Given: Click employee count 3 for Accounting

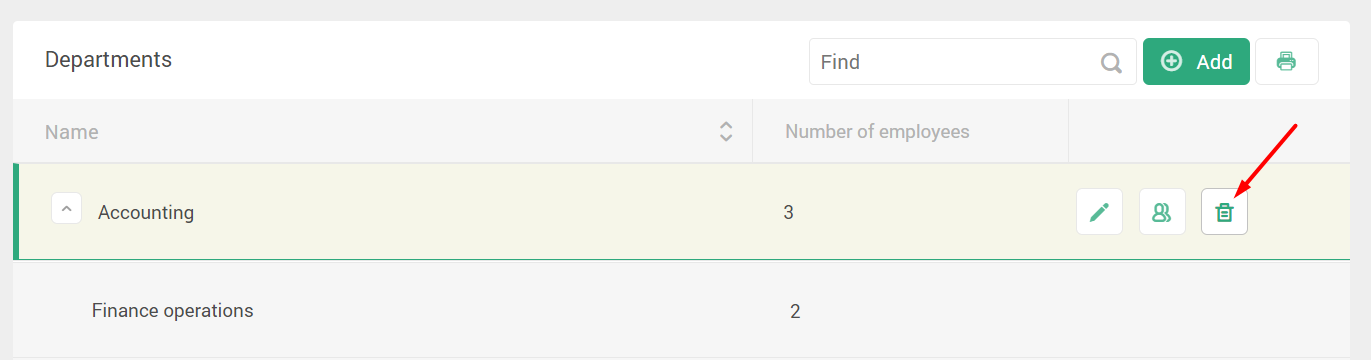Looking at the screenshot, I should click(x=789, y=212).
